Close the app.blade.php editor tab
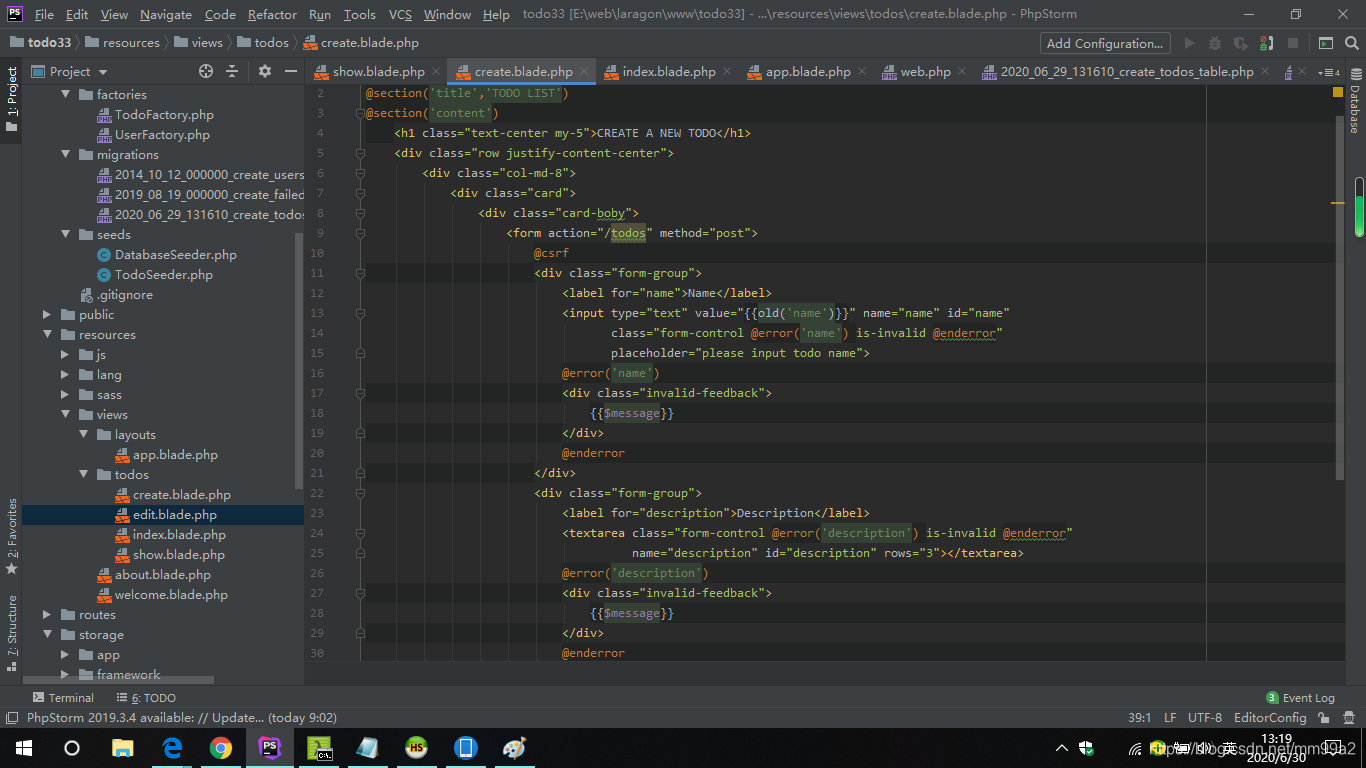The height and width of the screenshot is (768, 1366). (x=862, y=71)
